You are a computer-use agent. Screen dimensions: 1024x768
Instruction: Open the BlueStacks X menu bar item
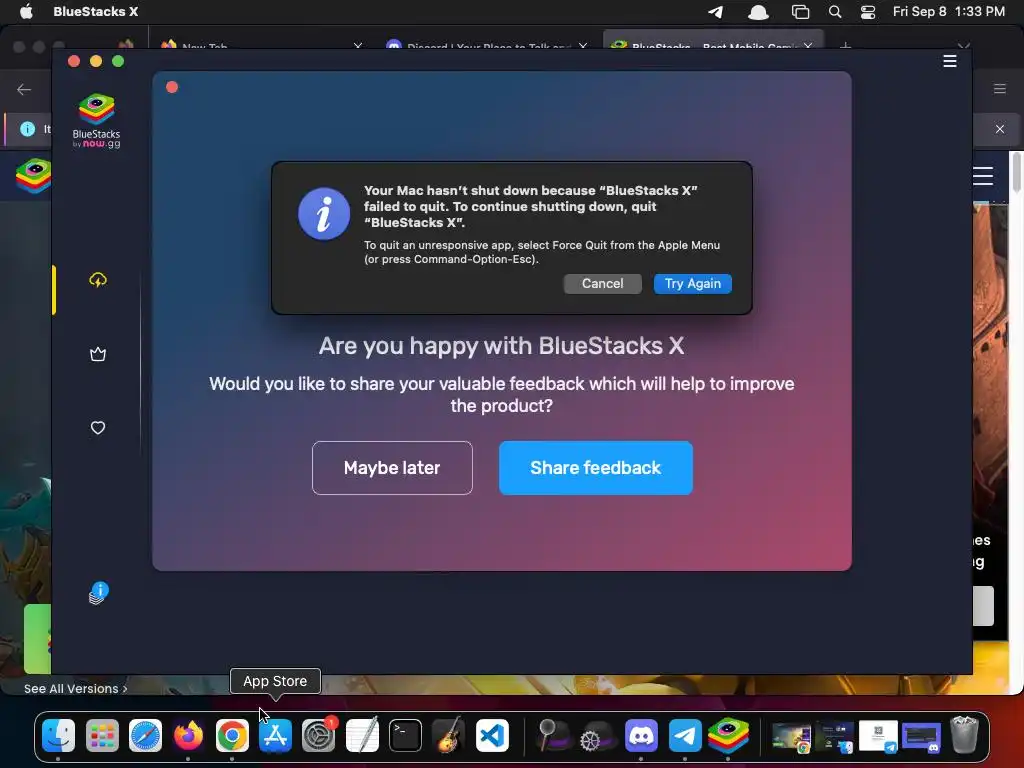click(95, 11)
